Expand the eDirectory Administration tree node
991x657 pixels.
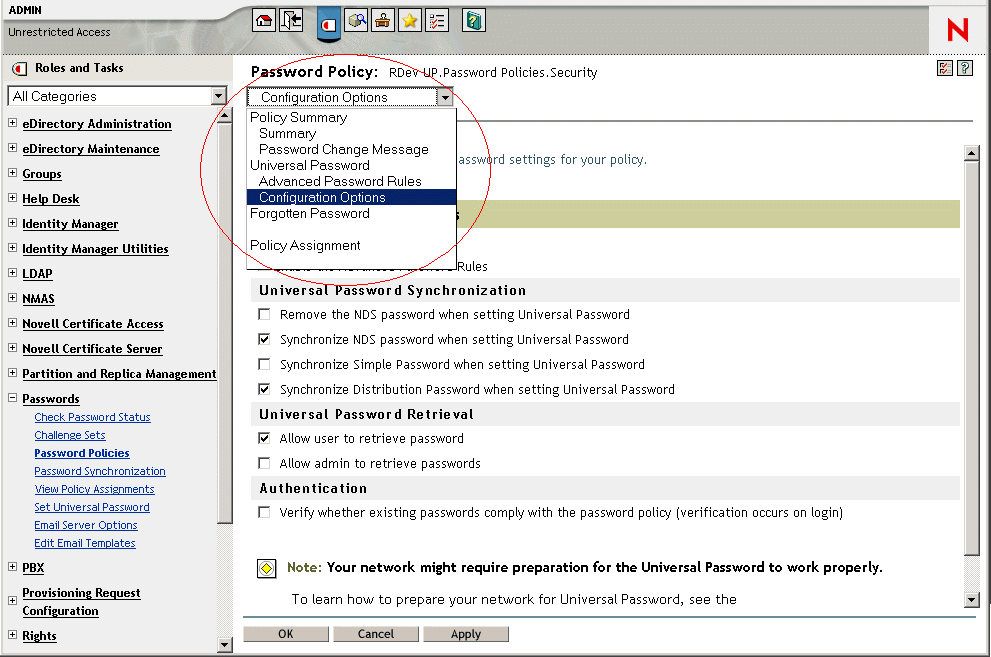click(x=12, y=124)
